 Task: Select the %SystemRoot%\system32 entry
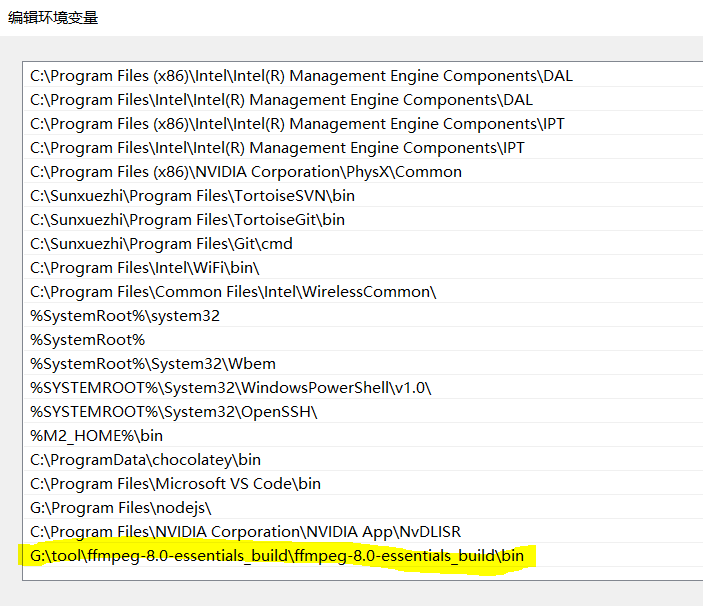[x=363, y=316]
